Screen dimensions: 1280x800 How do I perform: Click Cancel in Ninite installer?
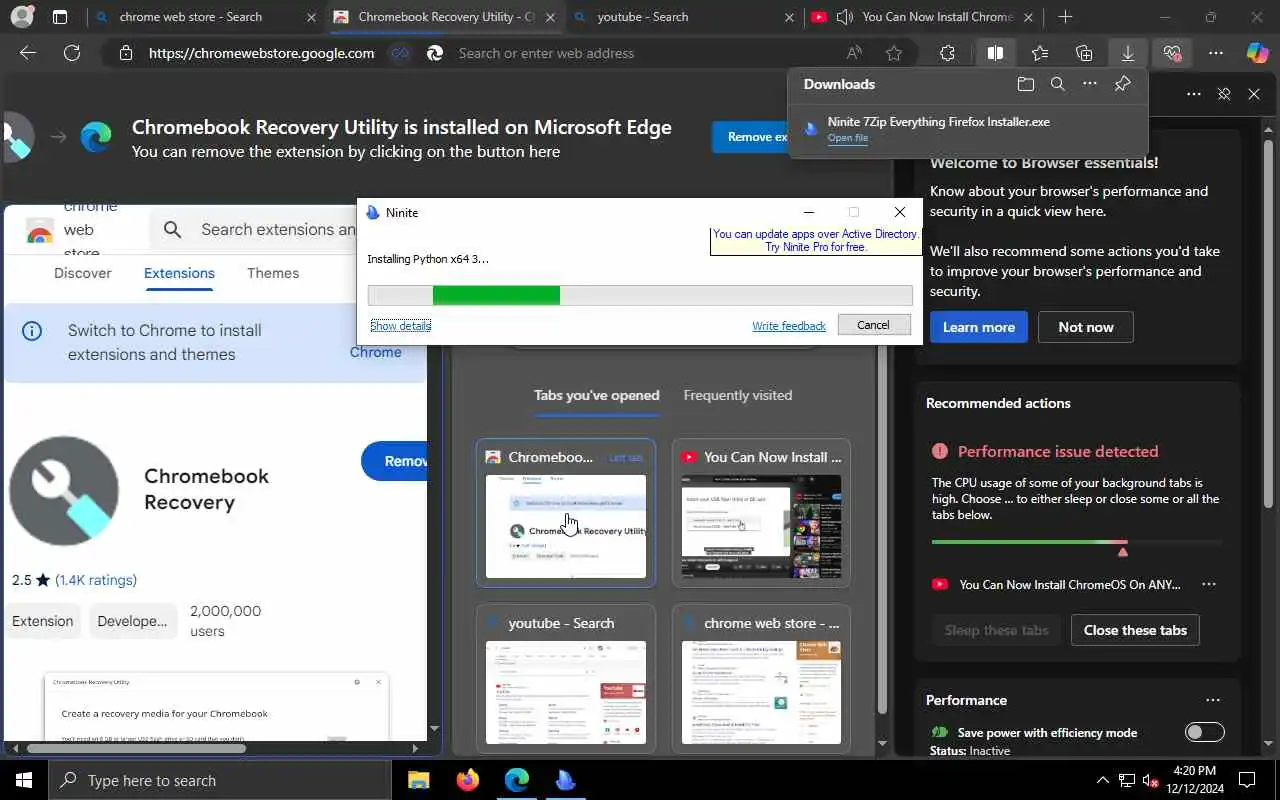click(x=873, y=325)
